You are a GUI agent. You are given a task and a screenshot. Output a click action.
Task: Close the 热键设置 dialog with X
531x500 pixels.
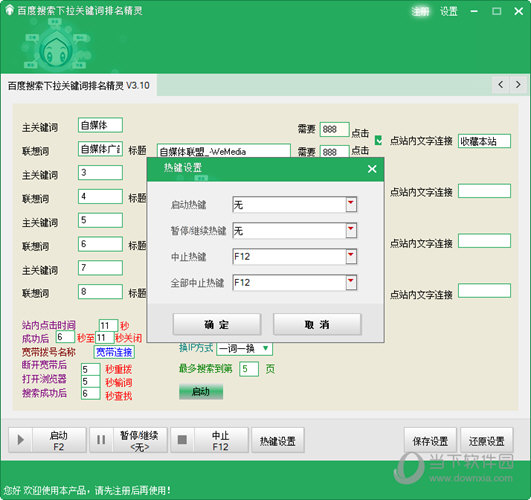[x=372, y=169]
